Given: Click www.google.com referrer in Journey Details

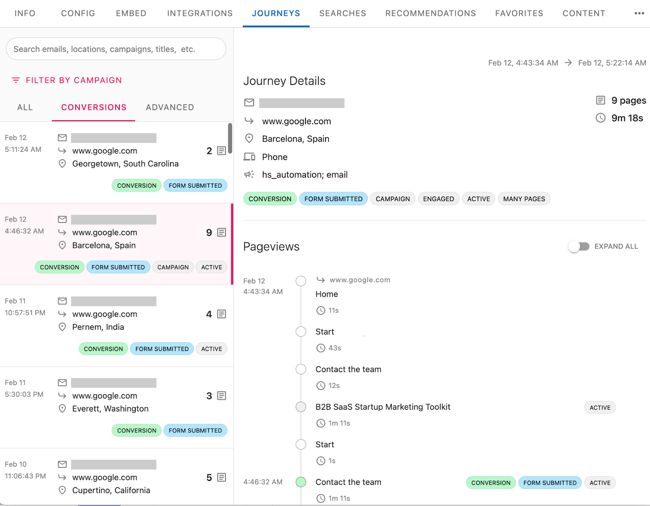Looking at the screenshot, I should tap(296, 121).
